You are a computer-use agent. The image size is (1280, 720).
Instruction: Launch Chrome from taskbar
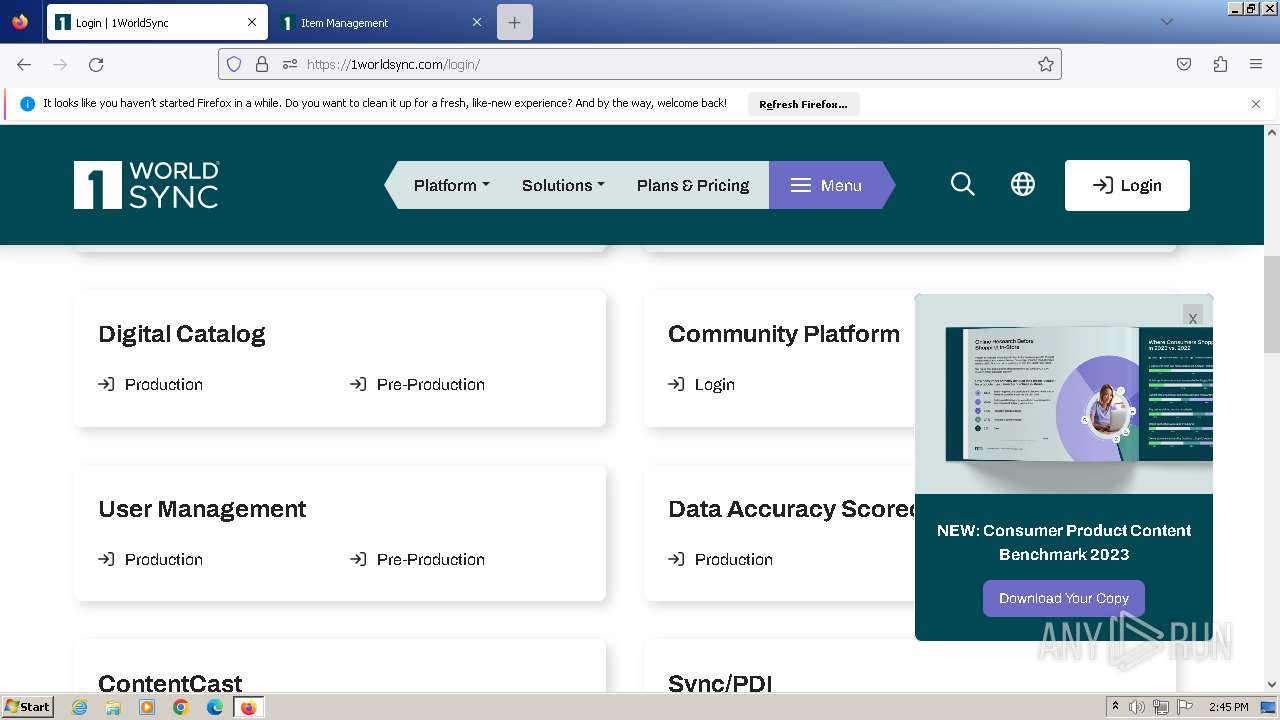tap(181, 707)
